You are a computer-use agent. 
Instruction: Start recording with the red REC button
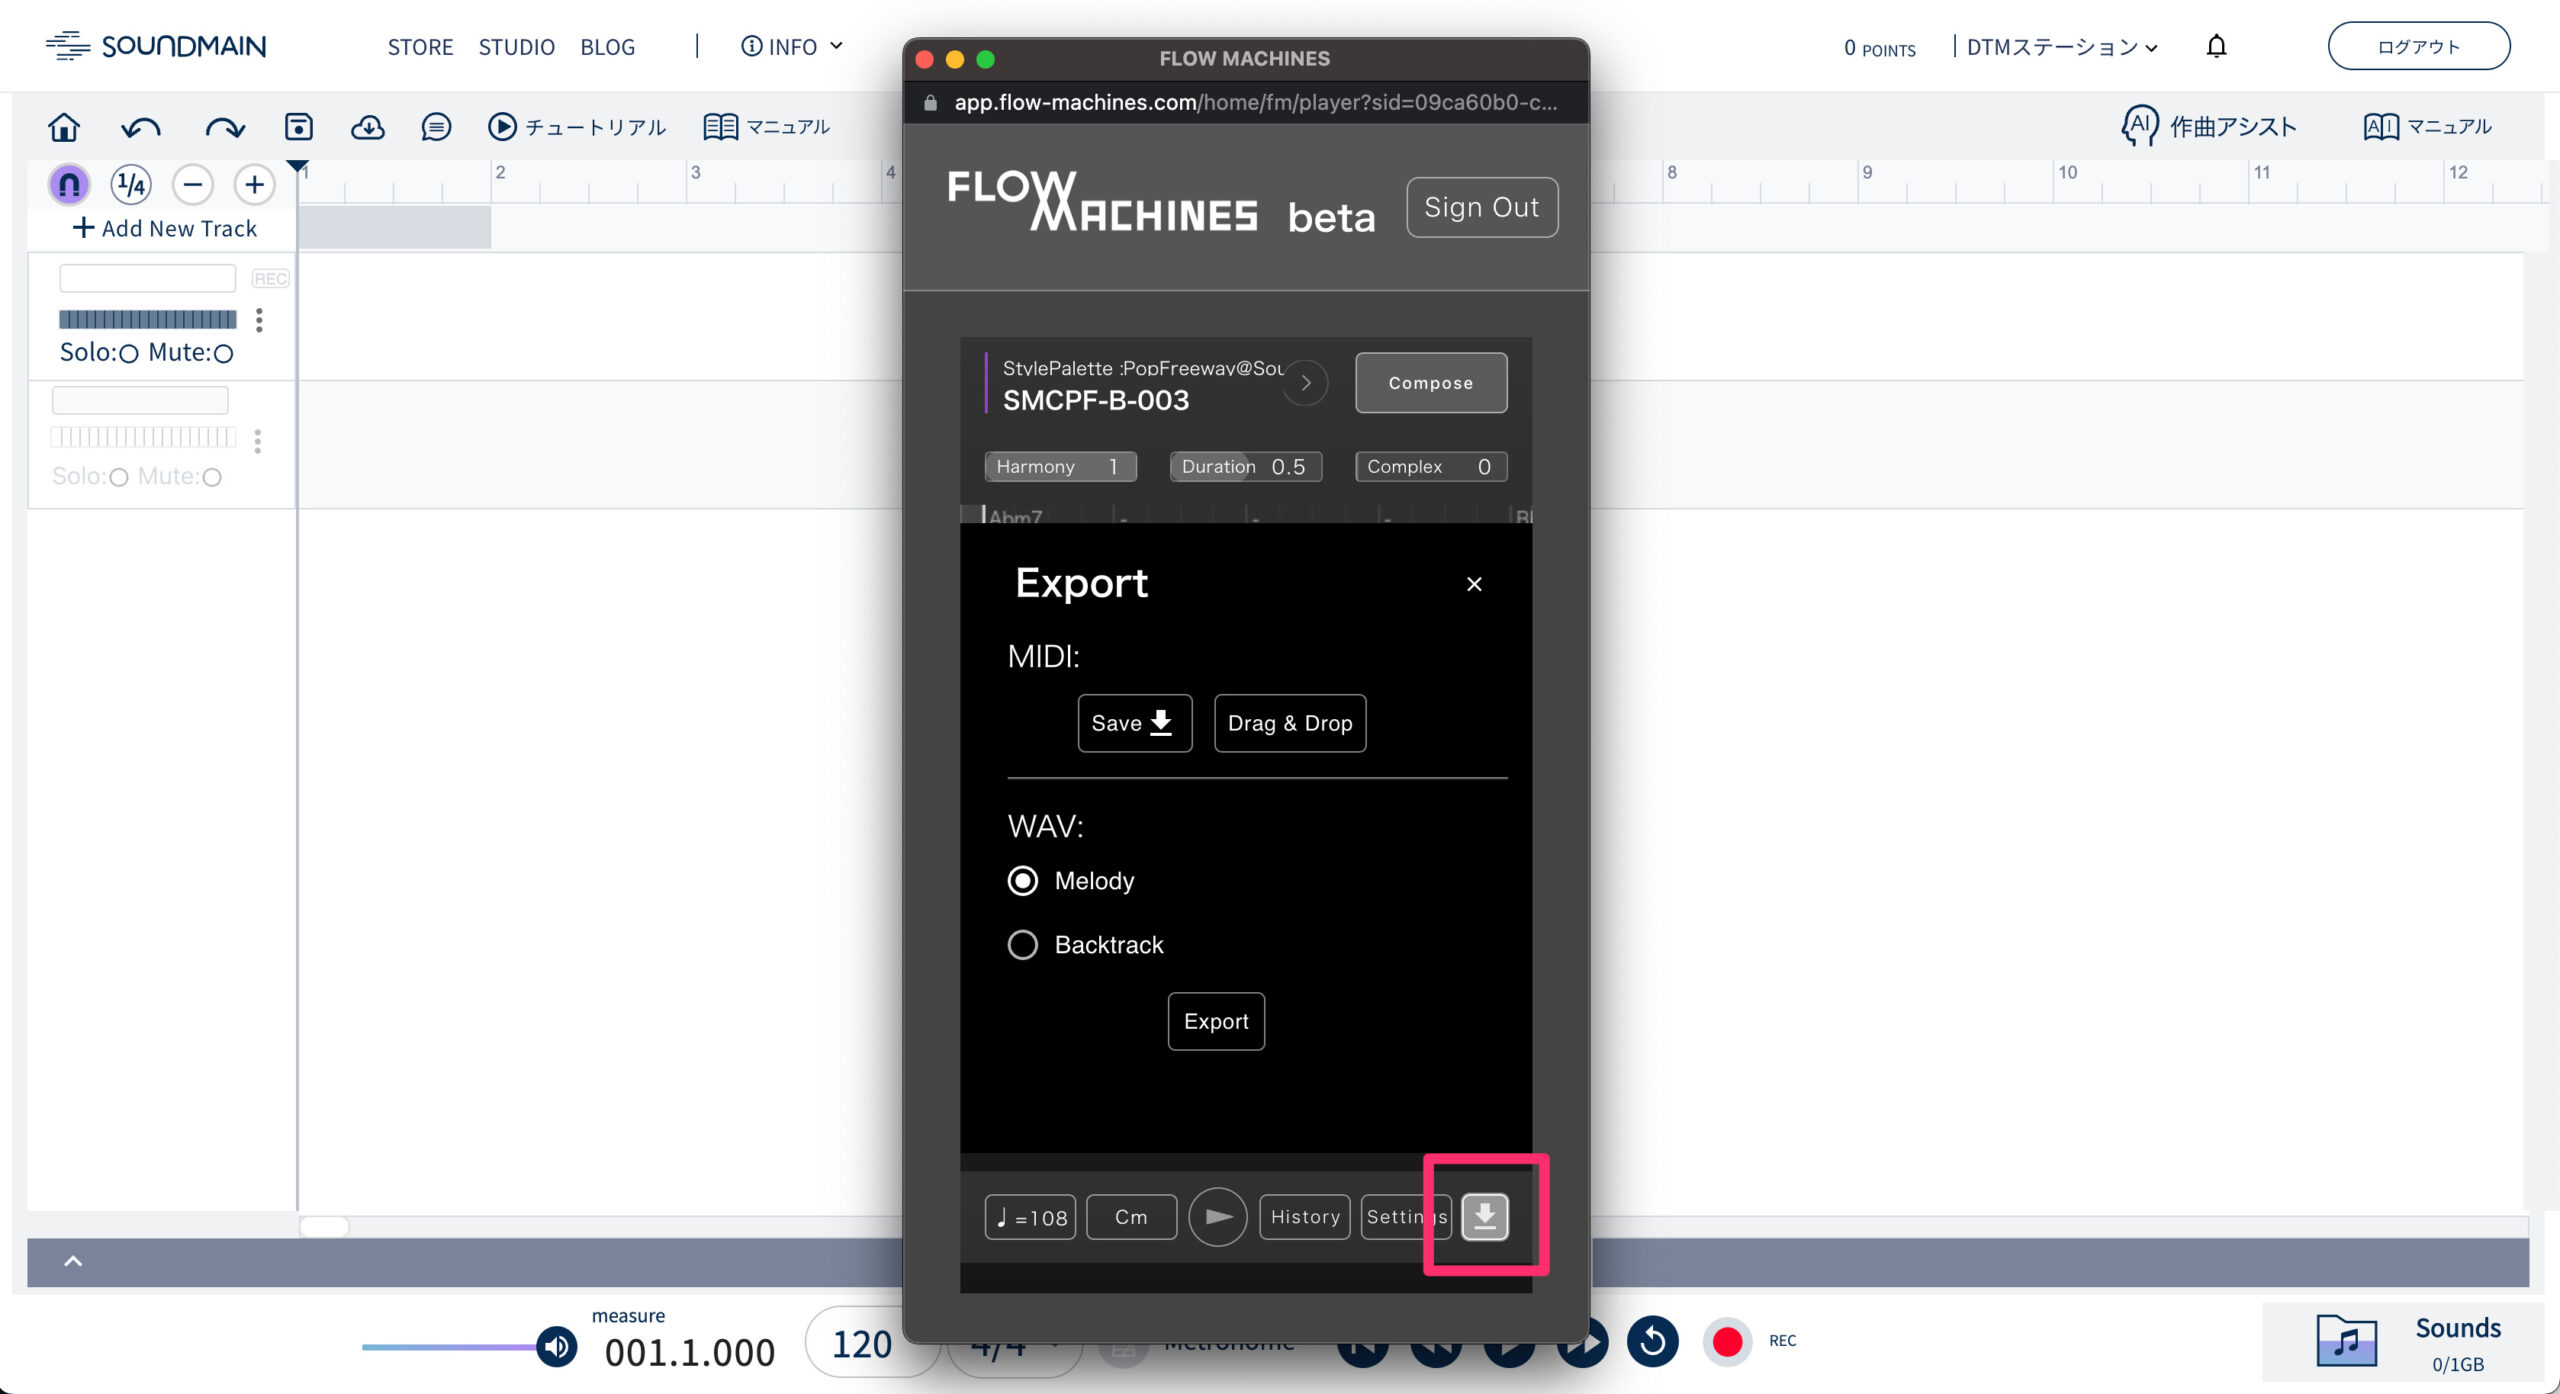click(x=1727, y=1341)
